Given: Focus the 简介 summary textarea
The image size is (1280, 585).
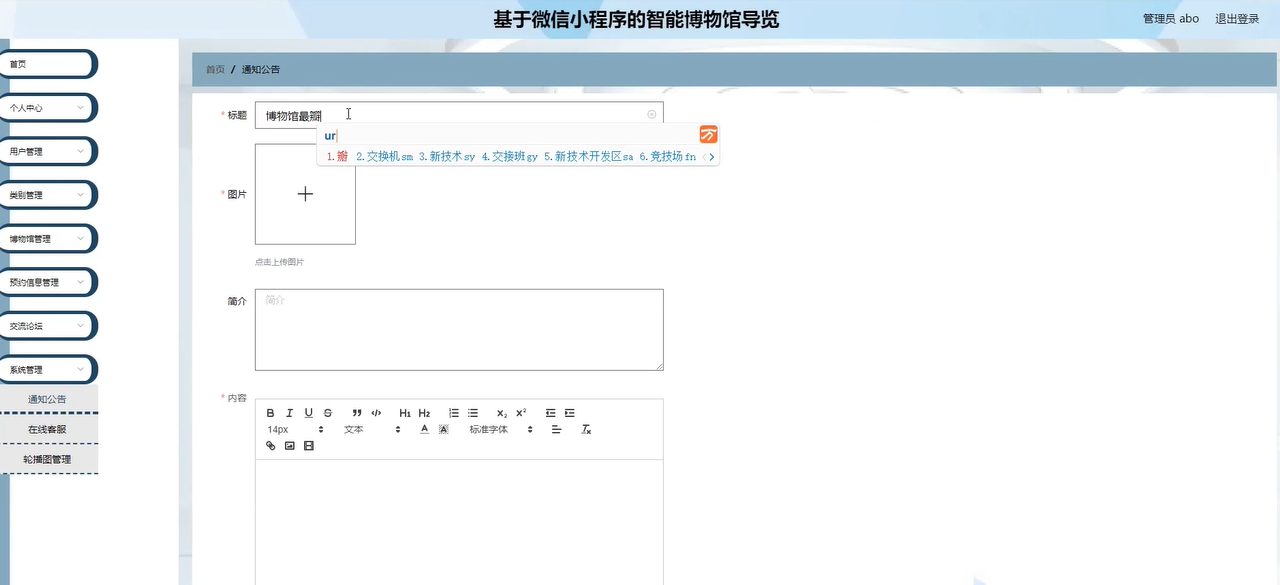Looking at the screenshot, I should click(459, 330).
